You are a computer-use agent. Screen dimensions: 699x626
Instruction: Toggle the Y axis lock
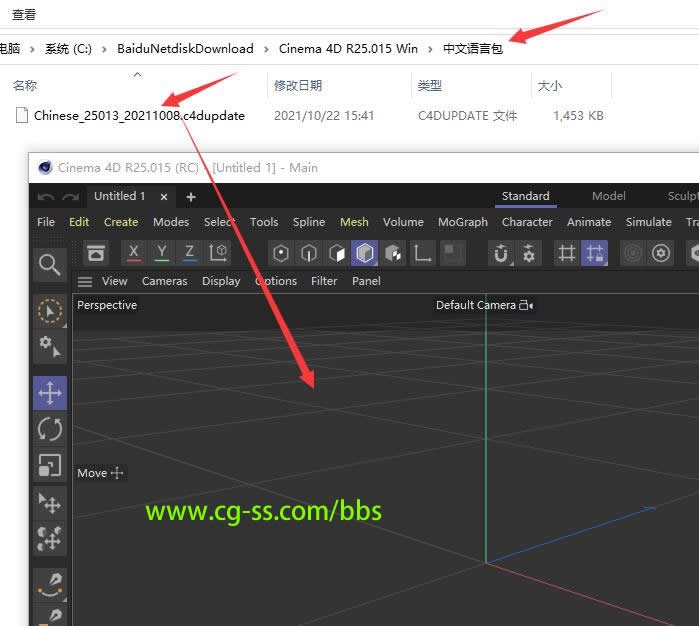coord(162,253)
